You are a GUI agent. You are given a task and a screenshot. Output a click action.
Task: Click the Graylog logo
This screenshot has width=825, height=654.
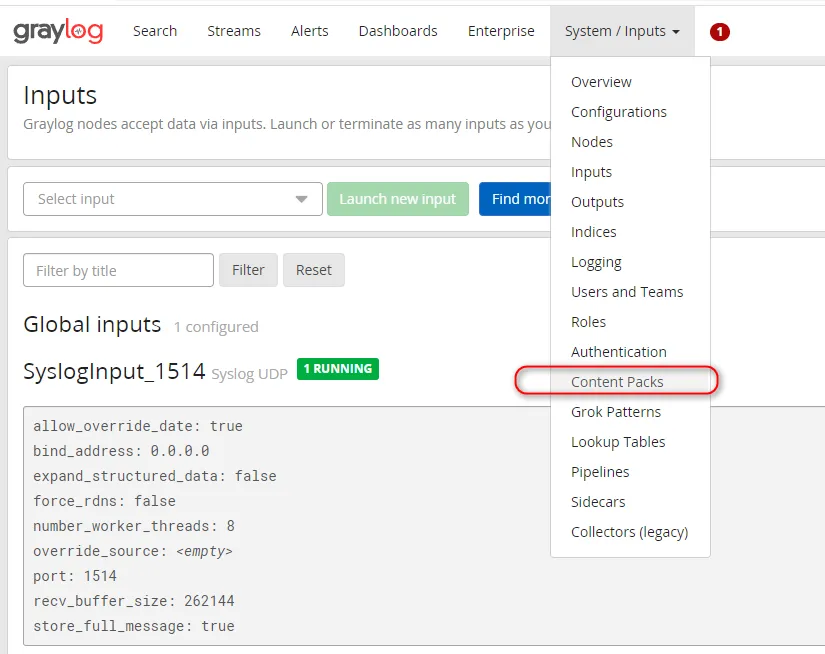click(58, 31)
